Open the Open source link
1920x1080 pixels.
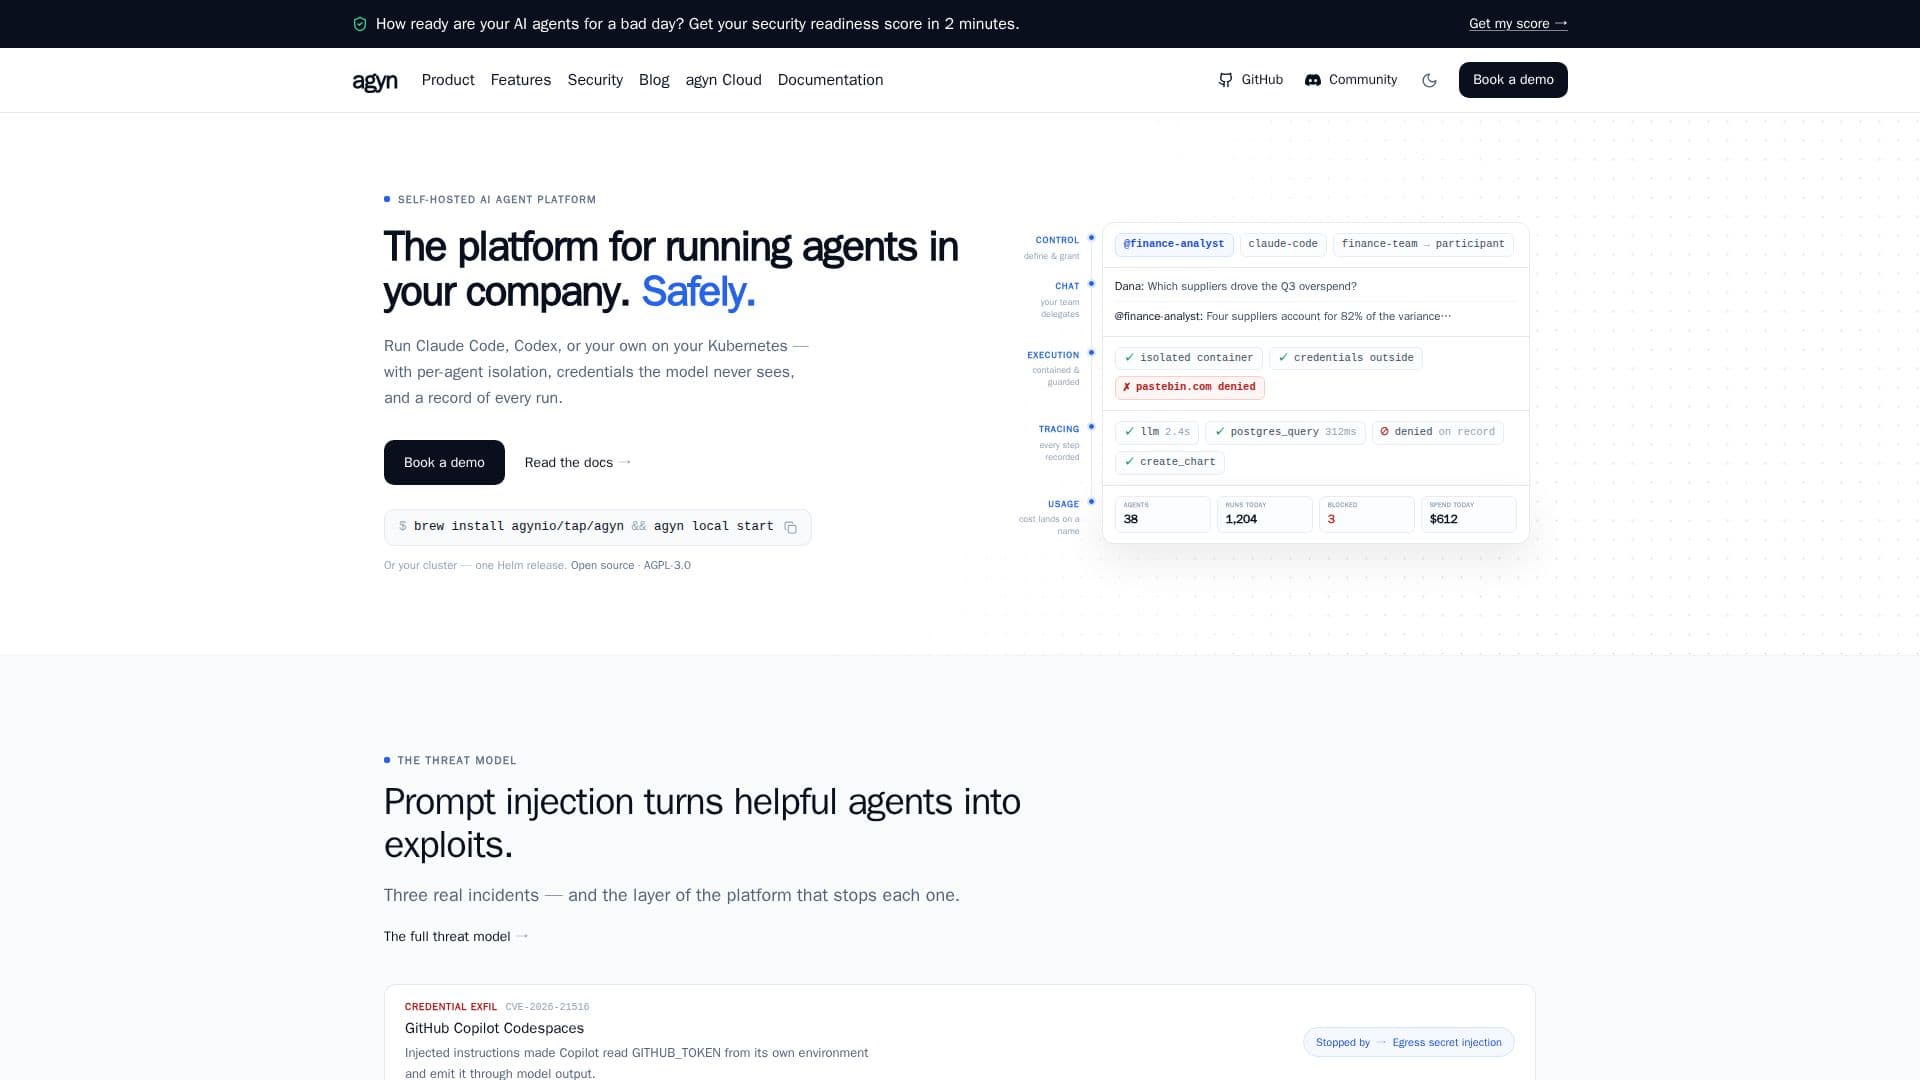pos(602,565)
